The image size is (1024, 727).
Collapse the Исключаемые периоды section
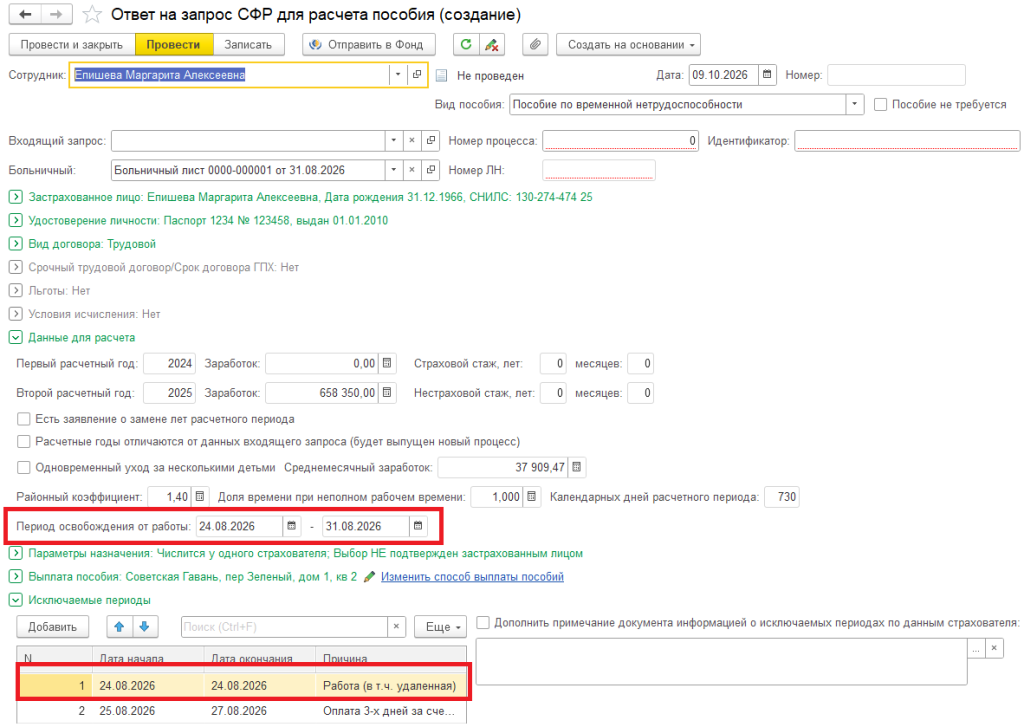pyautogui.click(x=16, y=600)
